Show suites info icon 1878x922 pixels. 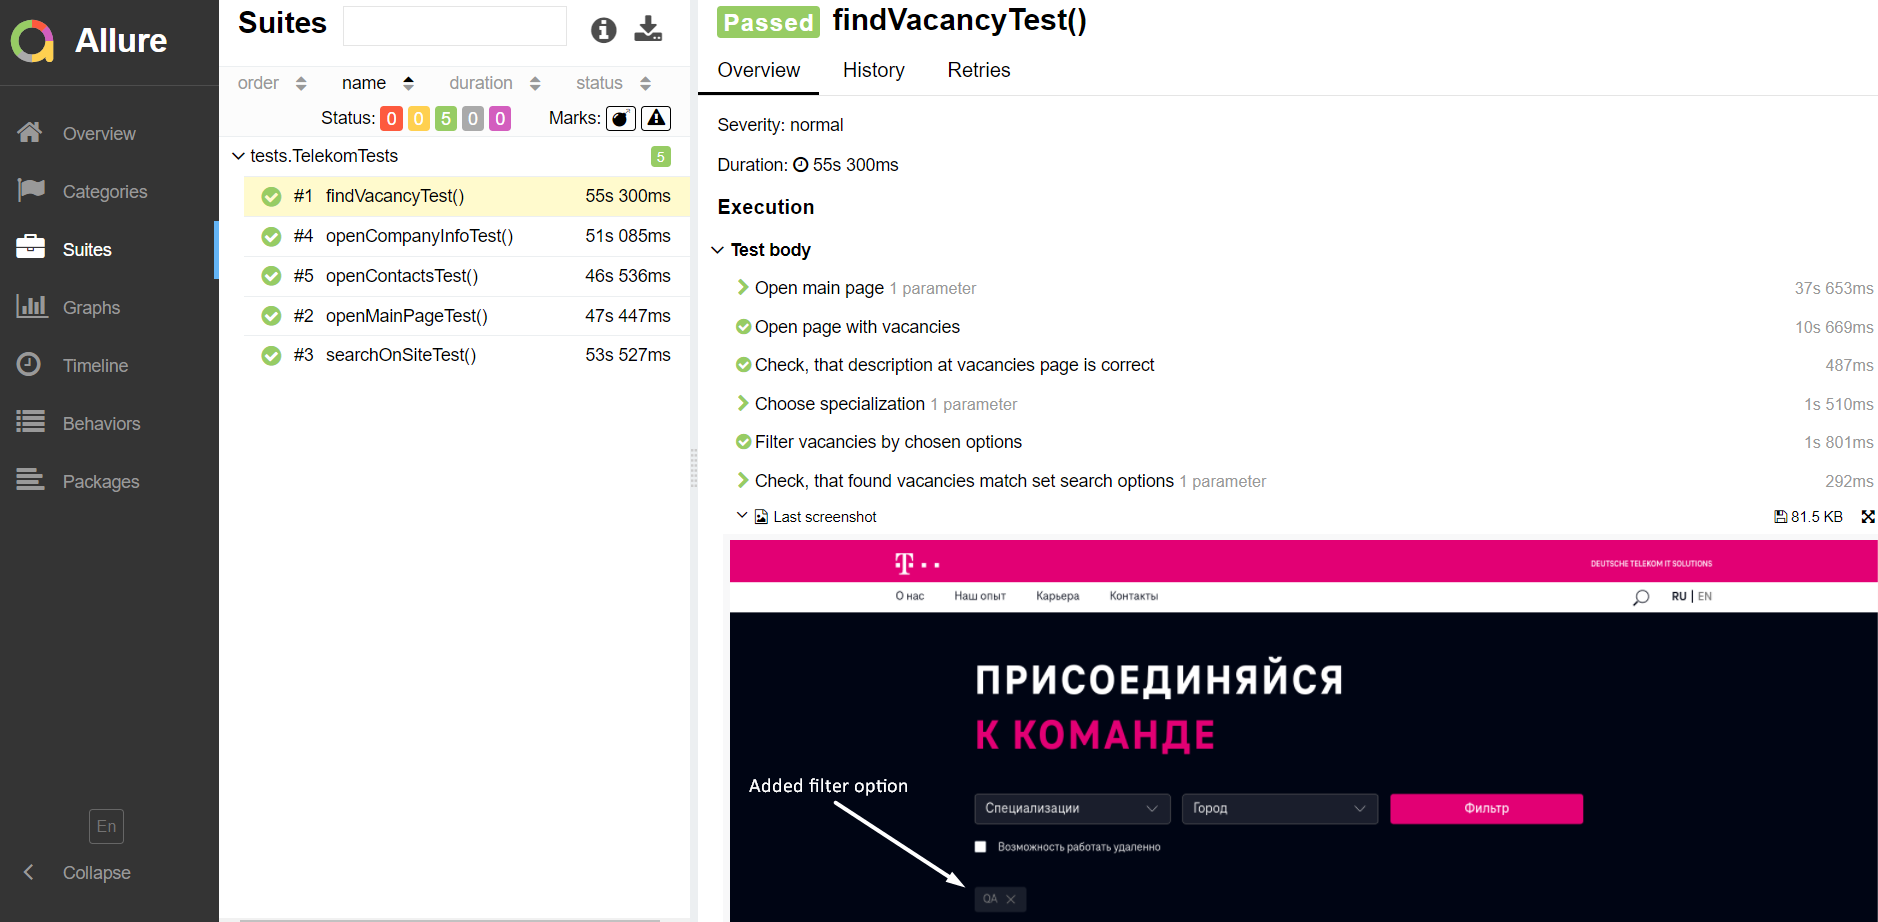pyautogui.click(x=603, y=30)
